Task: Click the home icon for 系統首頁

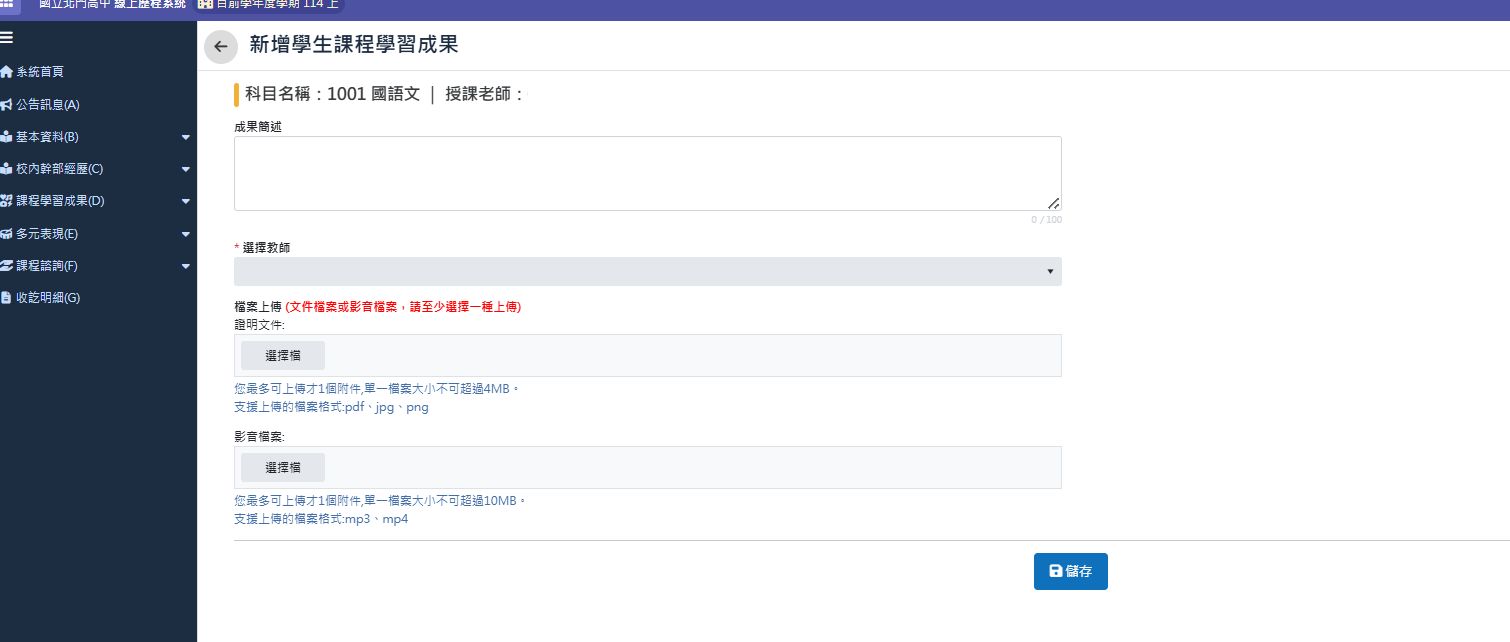Action: 7,72
